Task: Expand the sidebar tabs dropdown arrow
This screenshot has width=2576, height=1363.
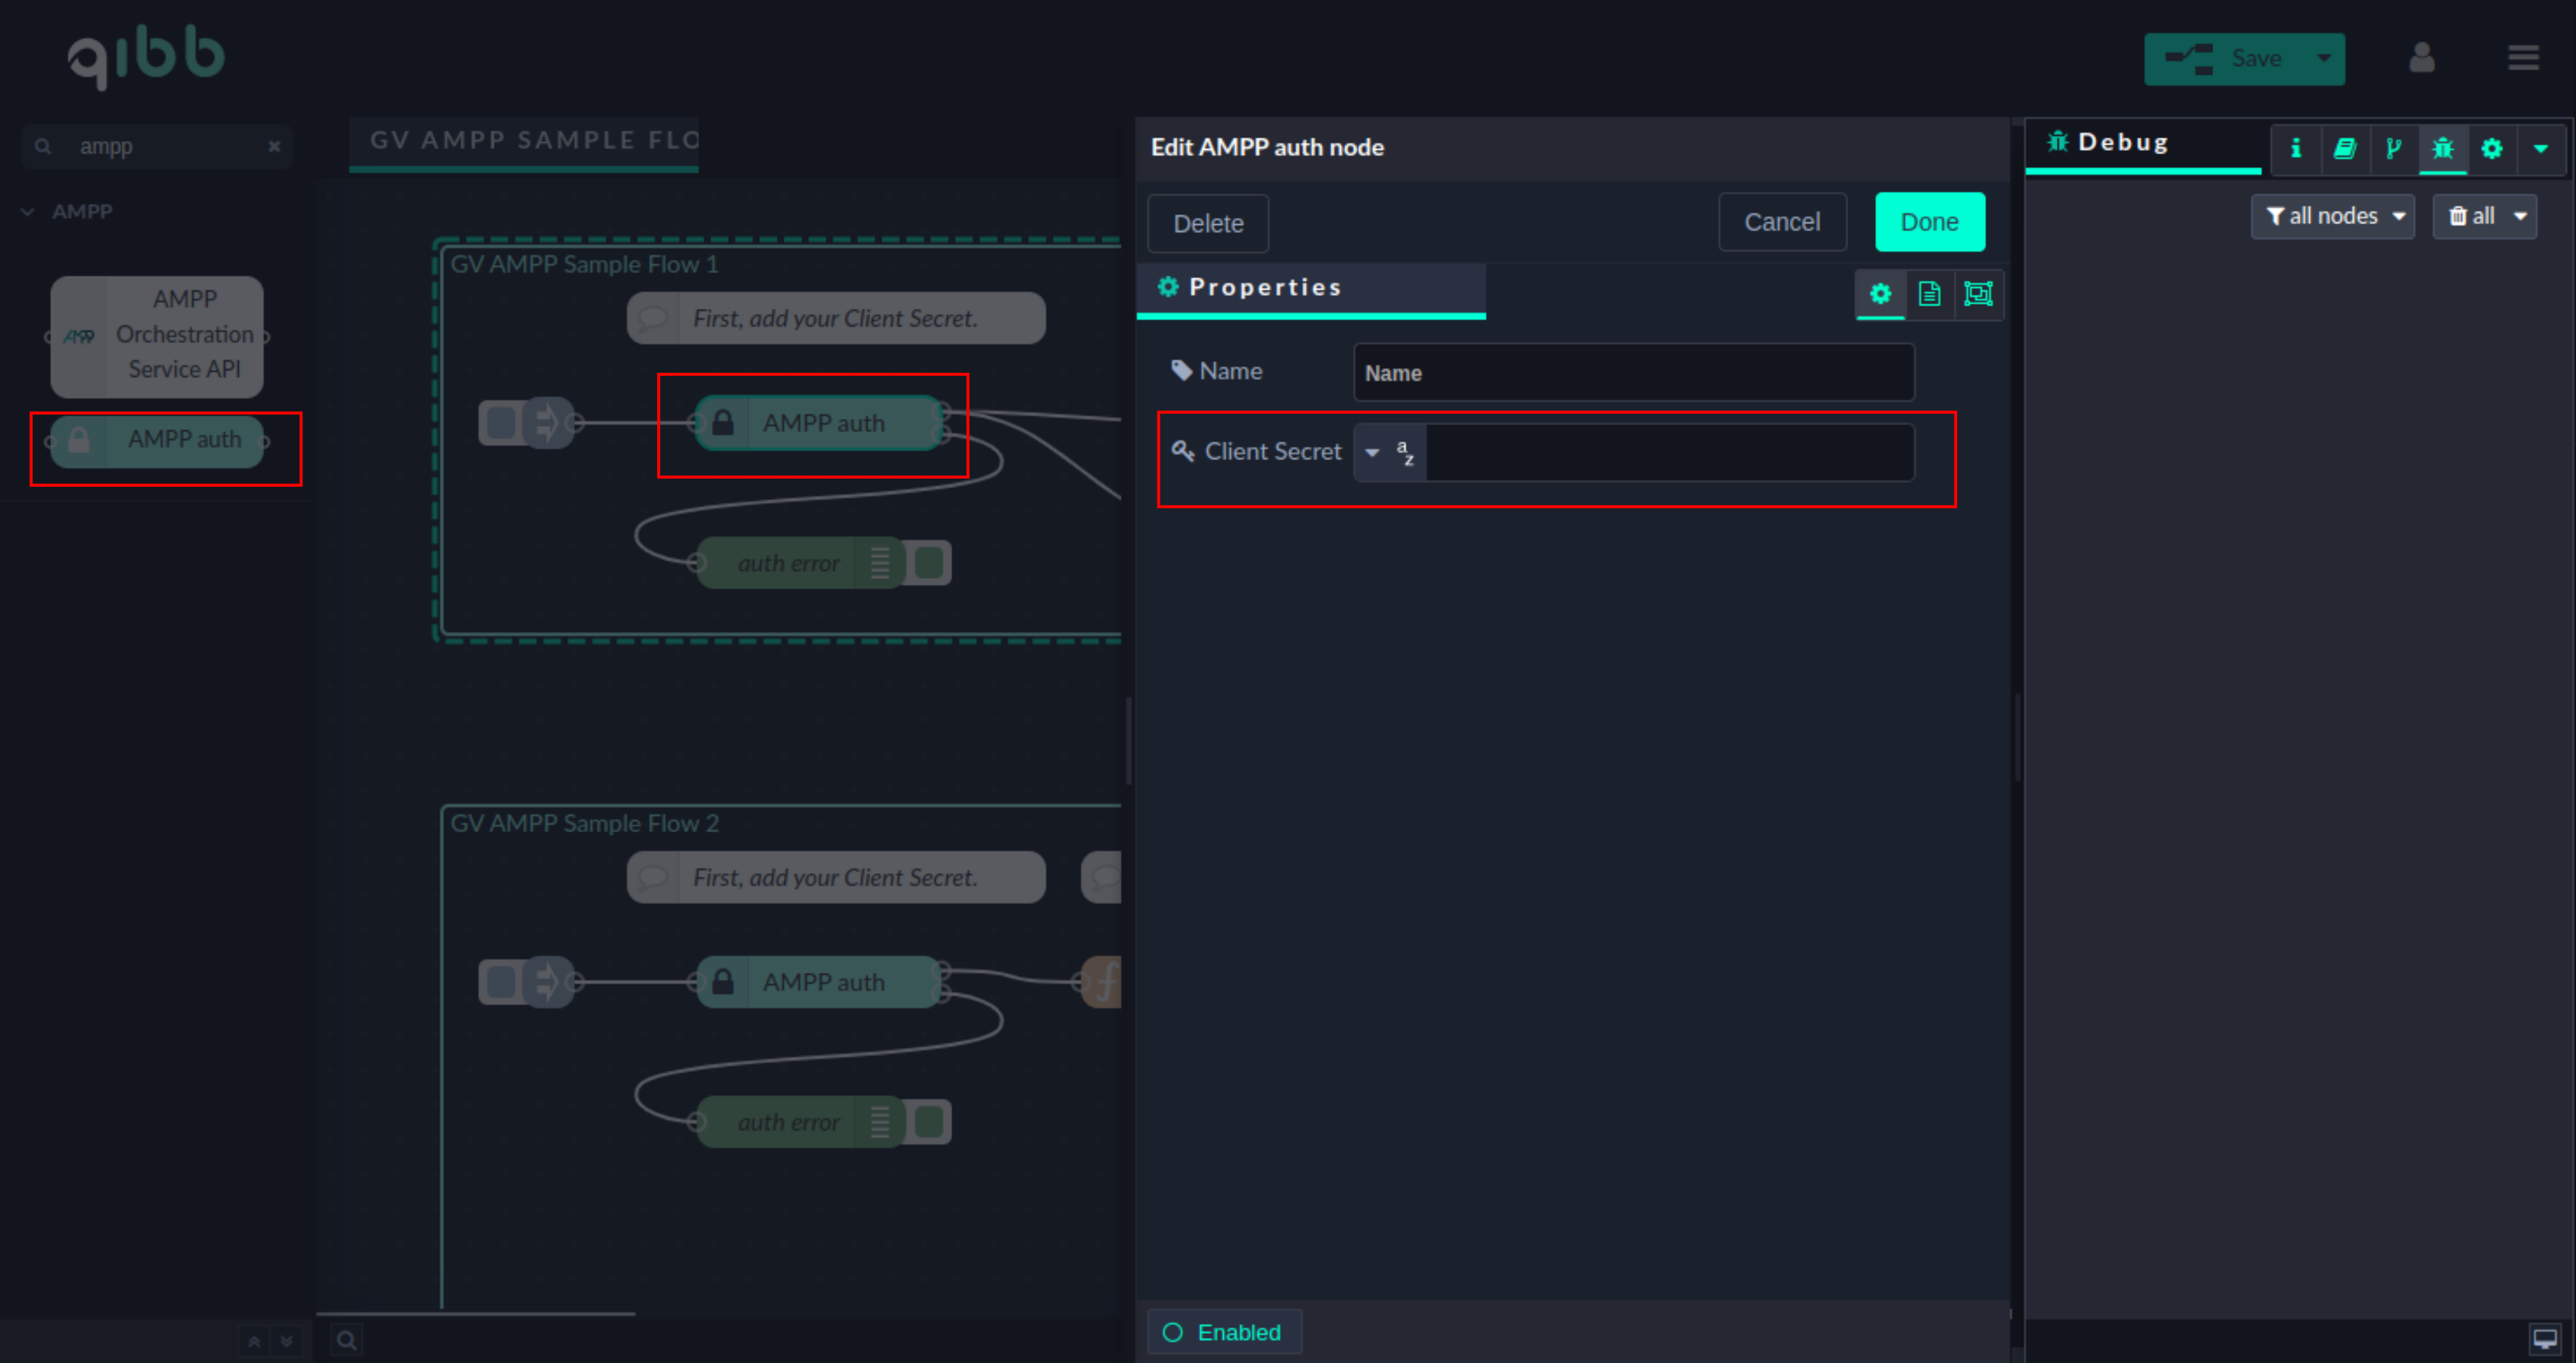Action: [2540, 149]
